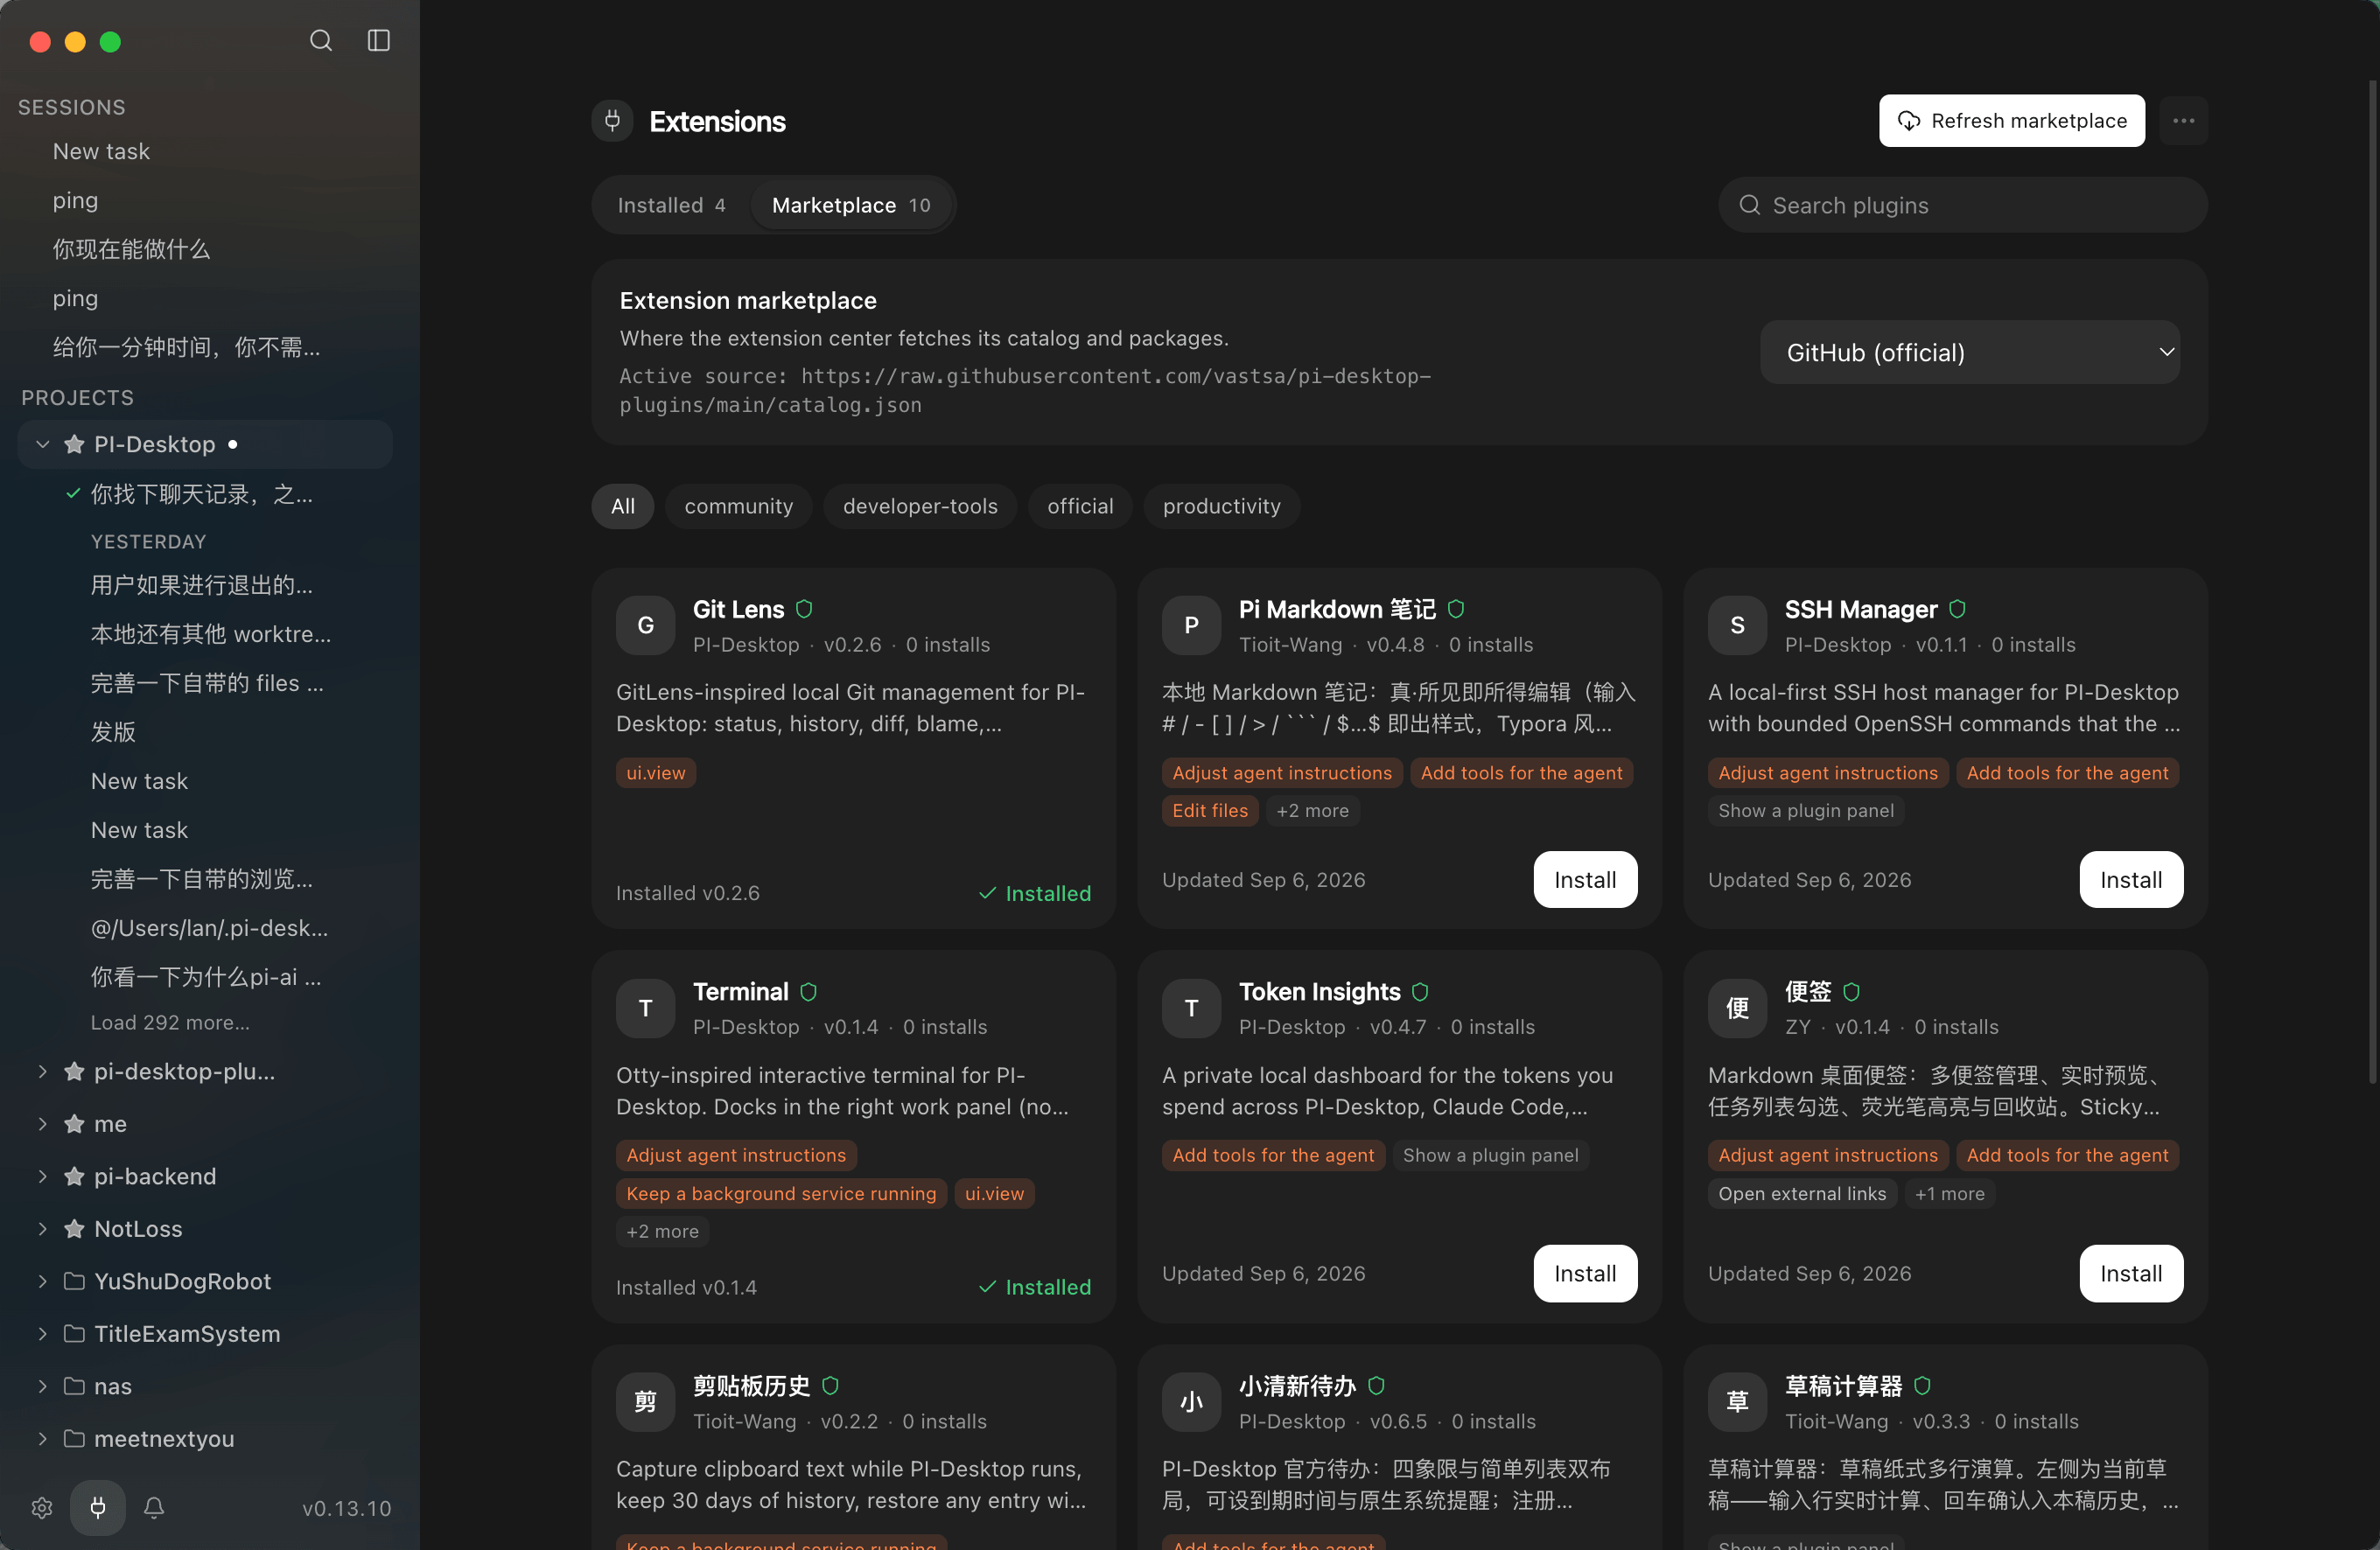This screenshot has width=2380, height=1550.
Task: Expand the NotLoss project
Action: [x=42, y=1229]
